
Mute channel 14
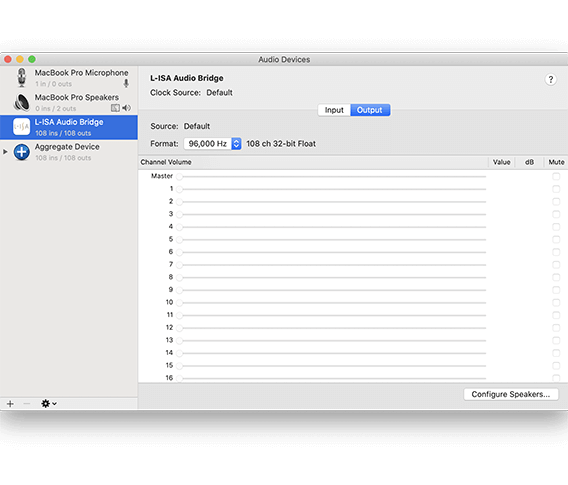click(556, 353)
